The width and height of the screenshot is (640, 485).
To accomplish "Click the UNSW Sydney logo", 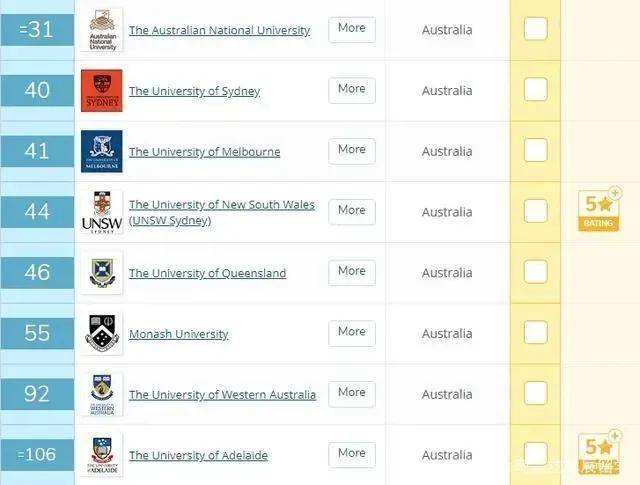I will [x=102, y=212].
